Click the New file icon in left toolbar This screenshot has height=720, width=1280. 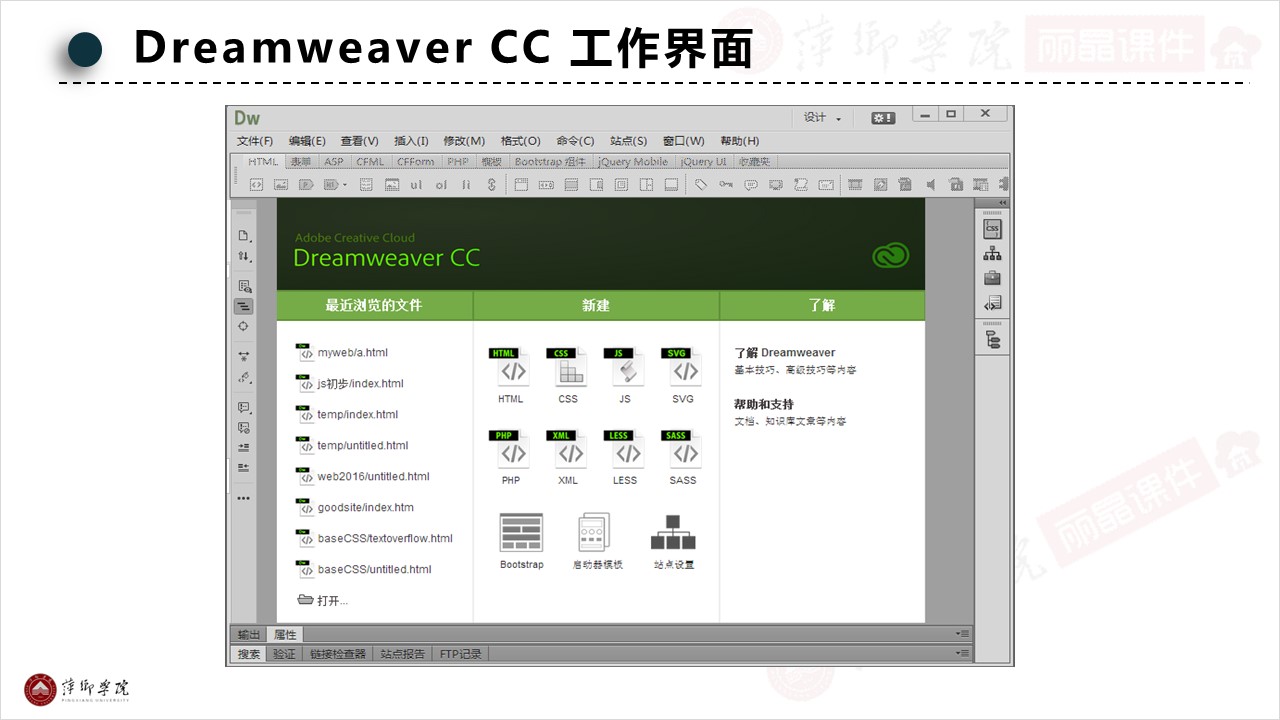pos(243,236)
